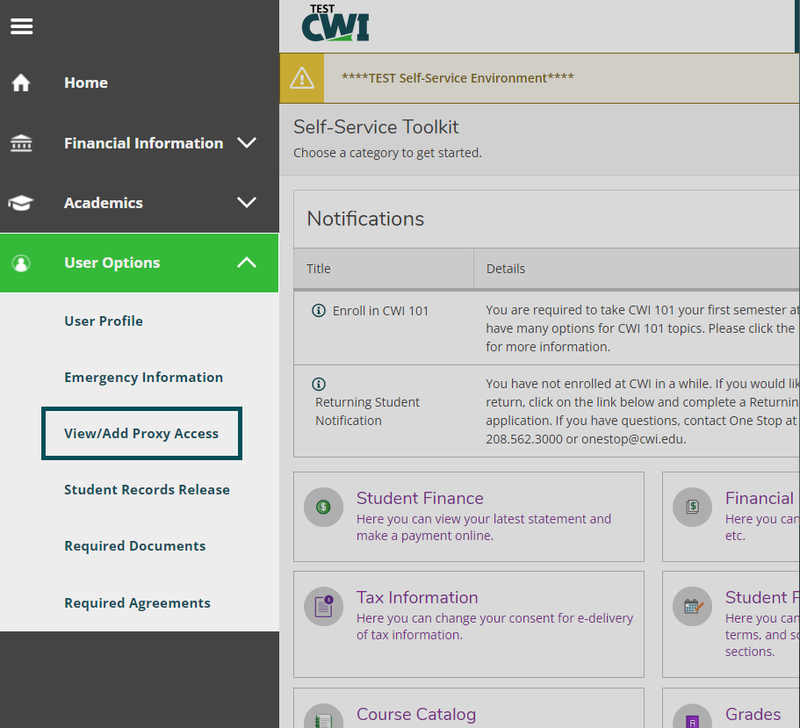The height and width of the screenshot is (728, 800).
Task: Click the Enroll in CWI 101 info icon
Action: [319, 311]
